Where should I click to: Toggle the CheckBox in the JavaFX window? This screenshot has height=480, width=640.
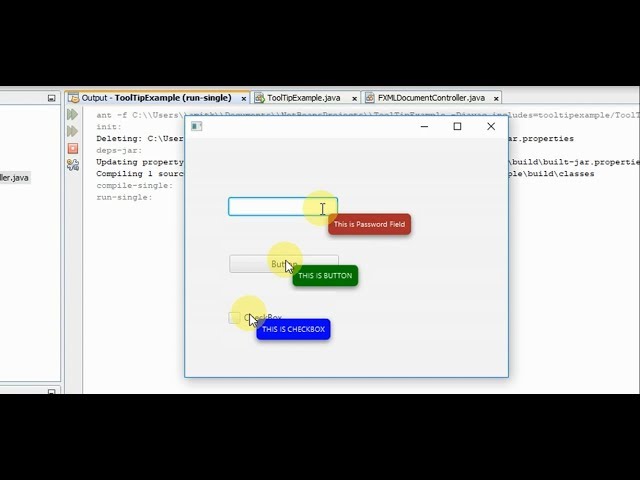[234, 318]
